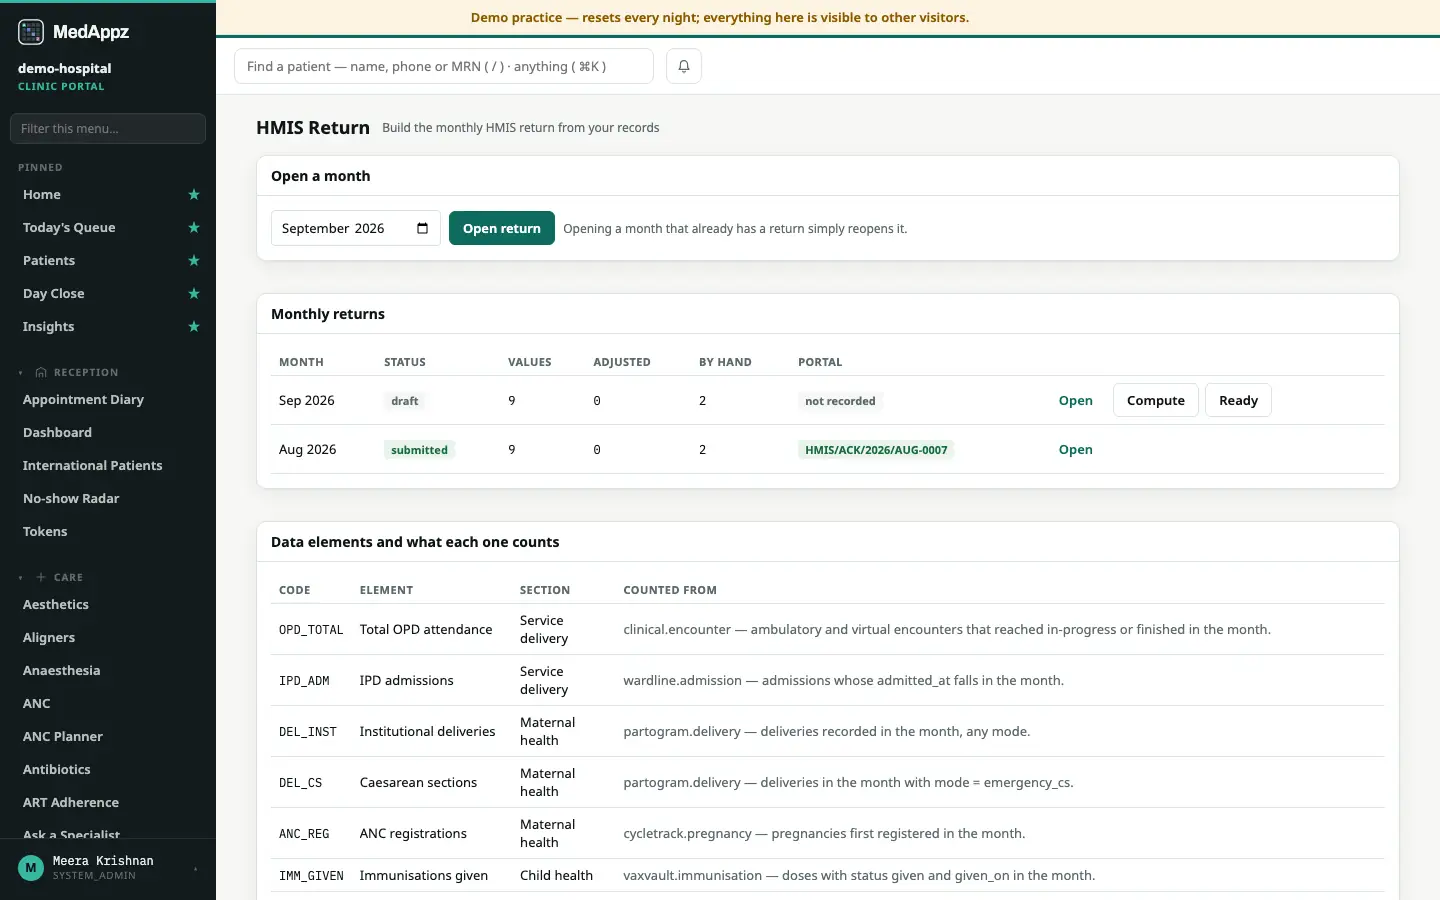Open the month picker calendar icon
The height and width of the screenshot is (900, 1440).
click(x=422, y=228)
